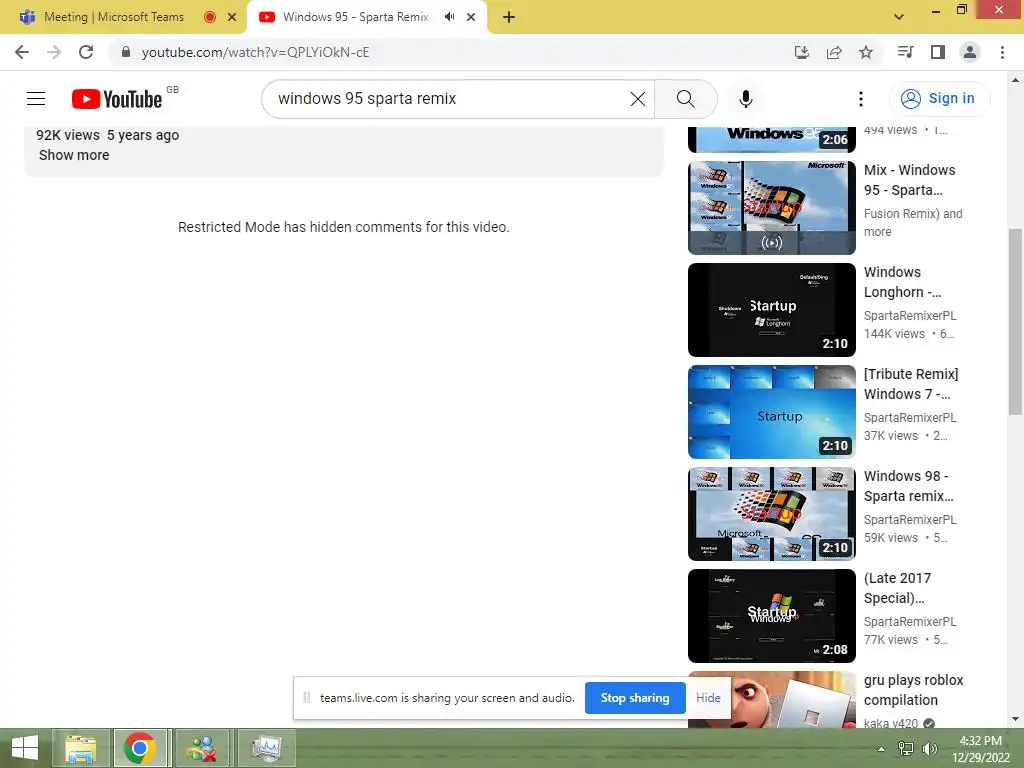Close the Windows 95 Sparta Remix tab
Screen dimensions: 1024x768
click(x=471, y=17)
